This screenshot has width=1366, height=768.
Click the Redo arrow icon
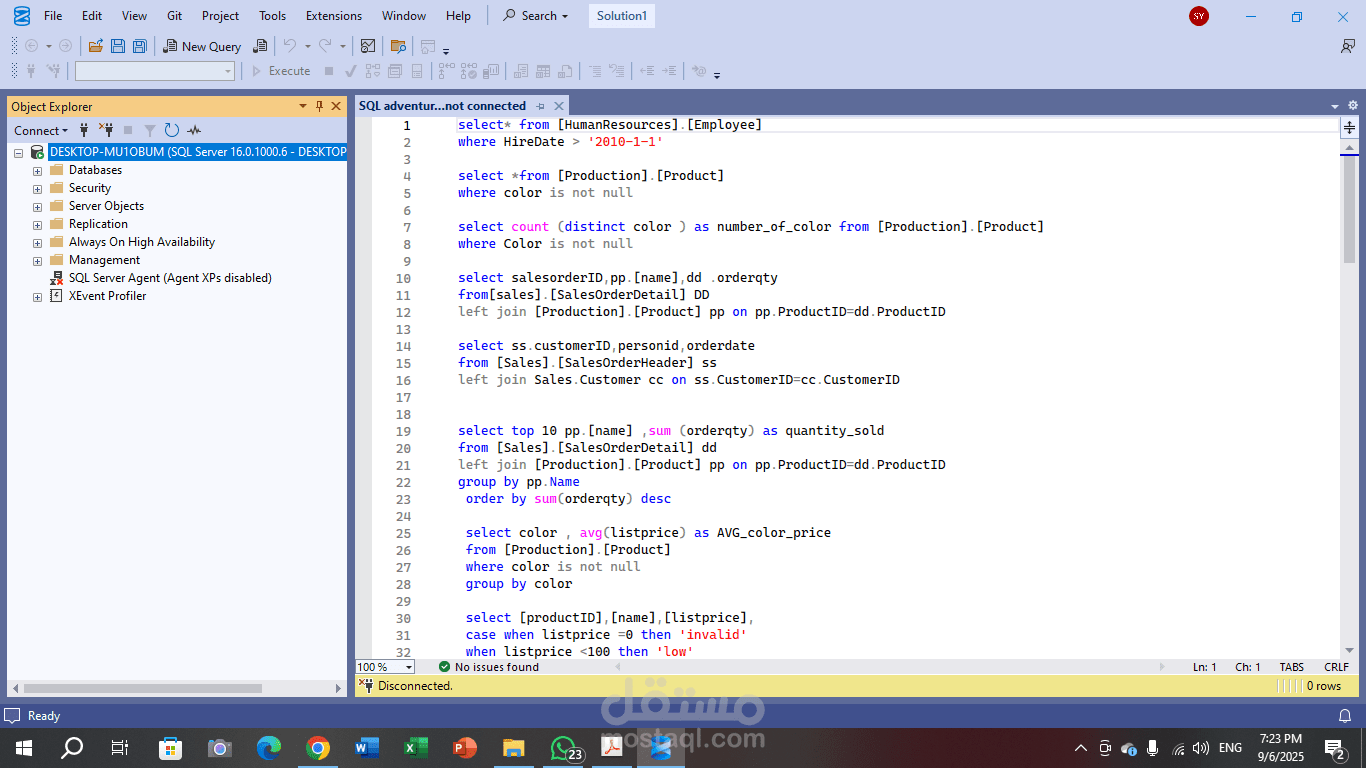tap(324, 46)
